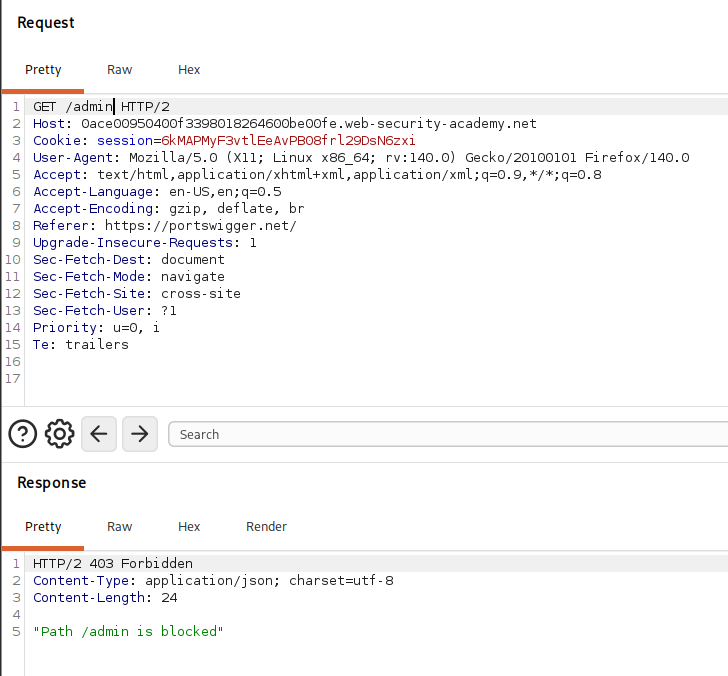Click the Accept-Language header line
Screen dimensions: 728x676
coord(157,191)
